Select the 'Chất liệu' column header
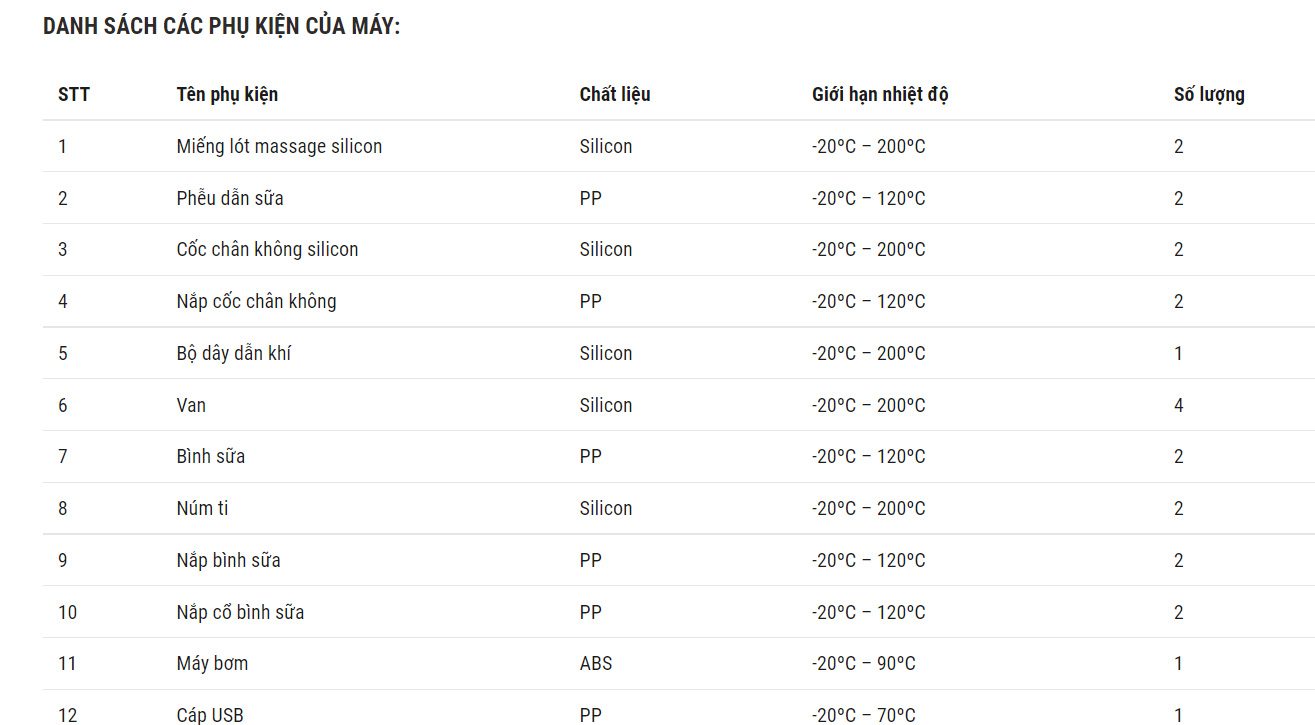The image size is (1315, 725). tap(614, 95)
